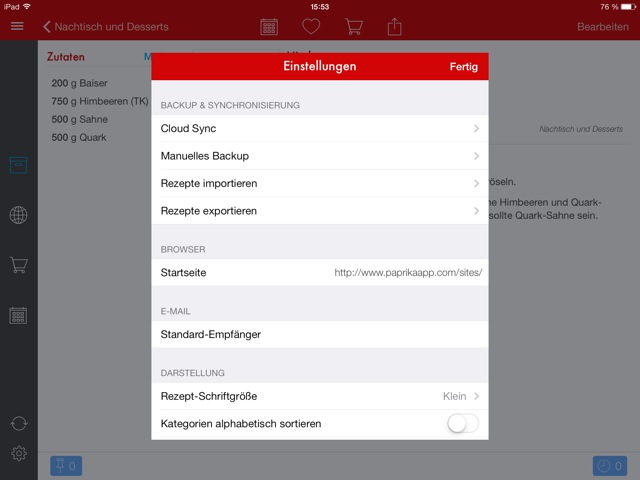Toggle Kategorien alphabetisch sortieren switch
The height and width of the screenshot is (480, 640).
[463, 424]
